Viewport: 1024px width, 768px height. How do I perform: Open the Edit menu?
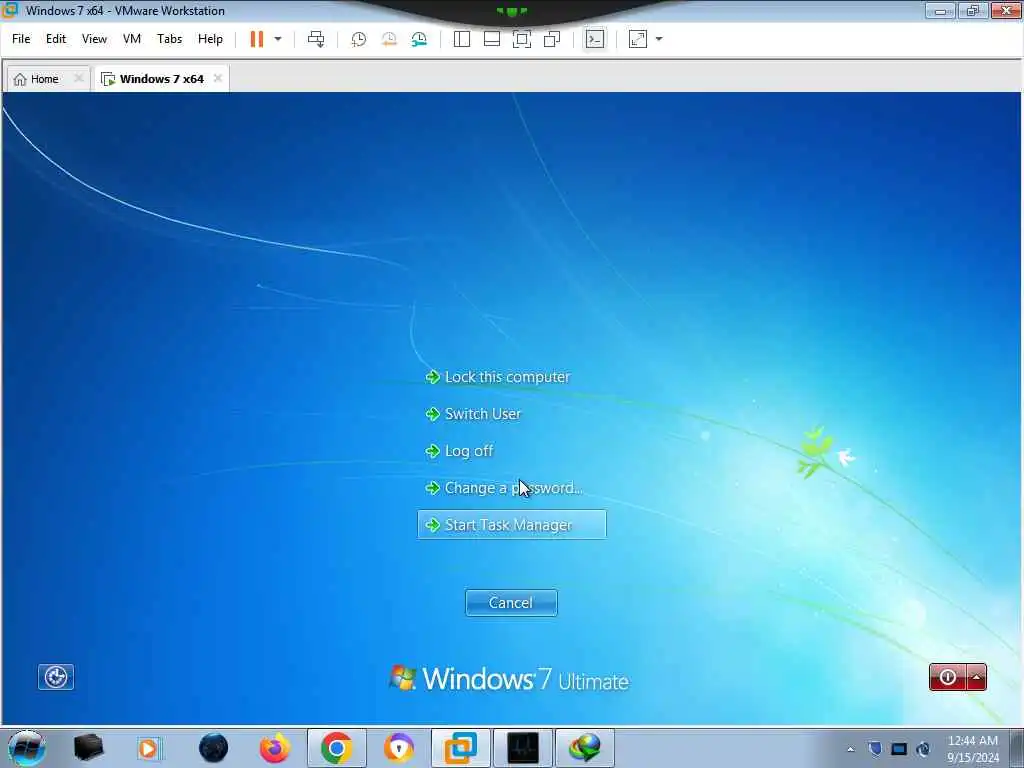click(56, 39)
